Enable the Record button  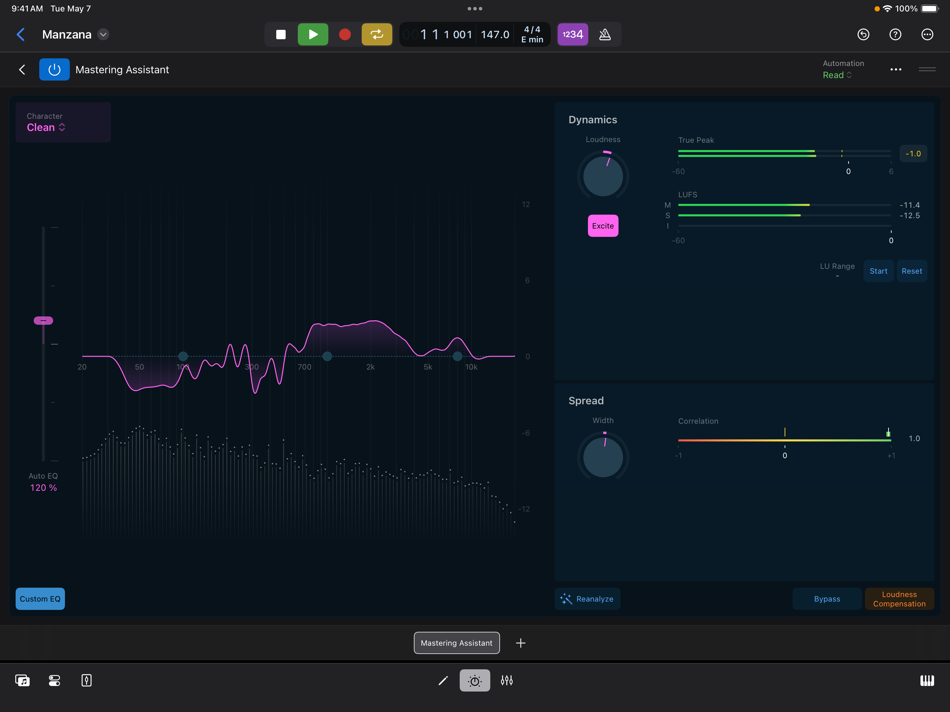(x=344, y=33)
